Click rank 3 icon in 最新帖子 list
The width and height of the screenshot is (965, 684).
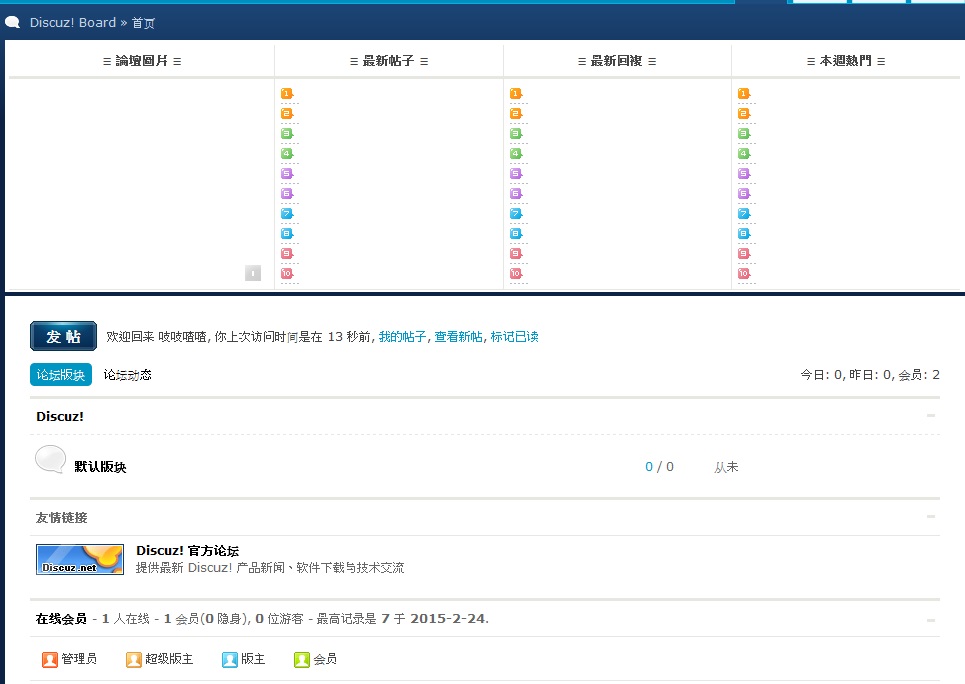287,134
